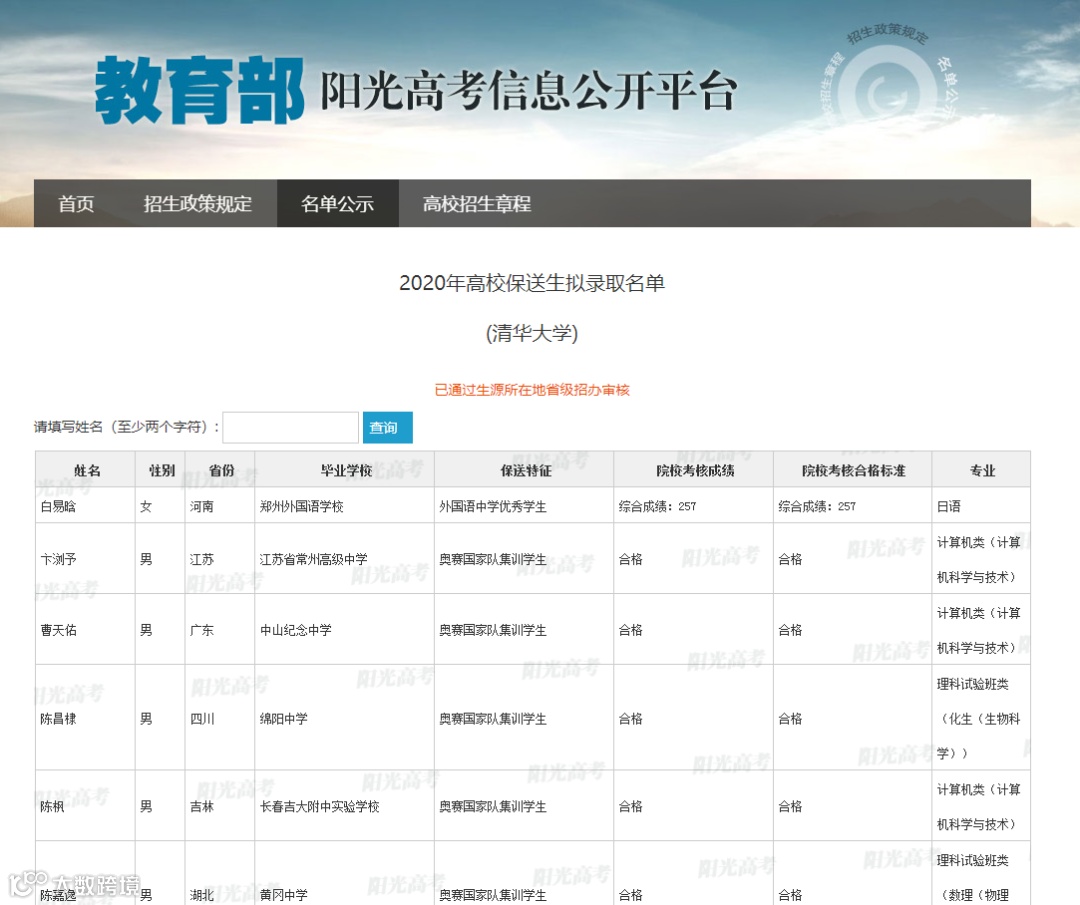Click the 查询 search button

point(388,428)
